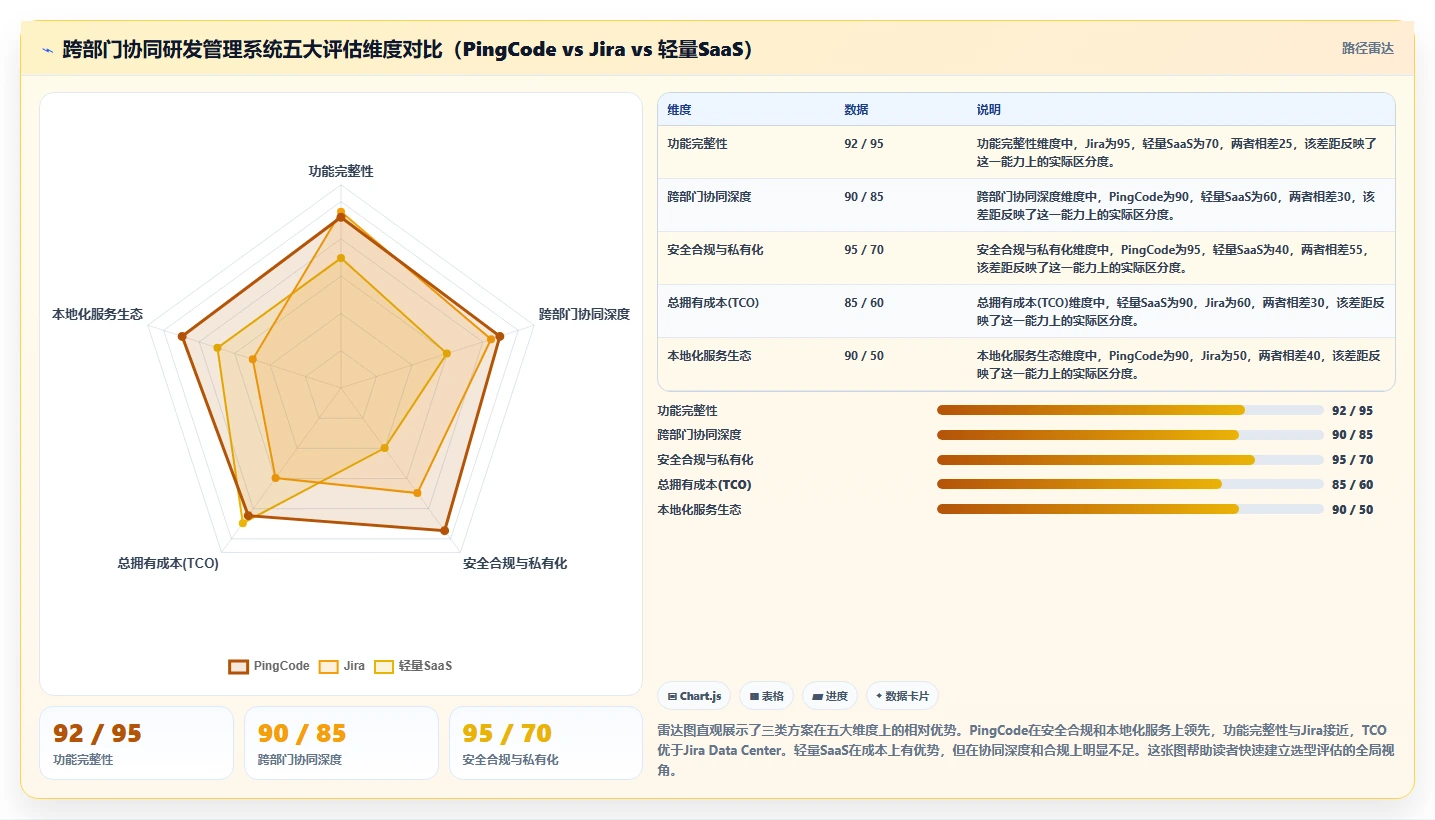Screen dimensions: 1435x820
Task: Click the 说明 table column header
Action: pos(988,110)
